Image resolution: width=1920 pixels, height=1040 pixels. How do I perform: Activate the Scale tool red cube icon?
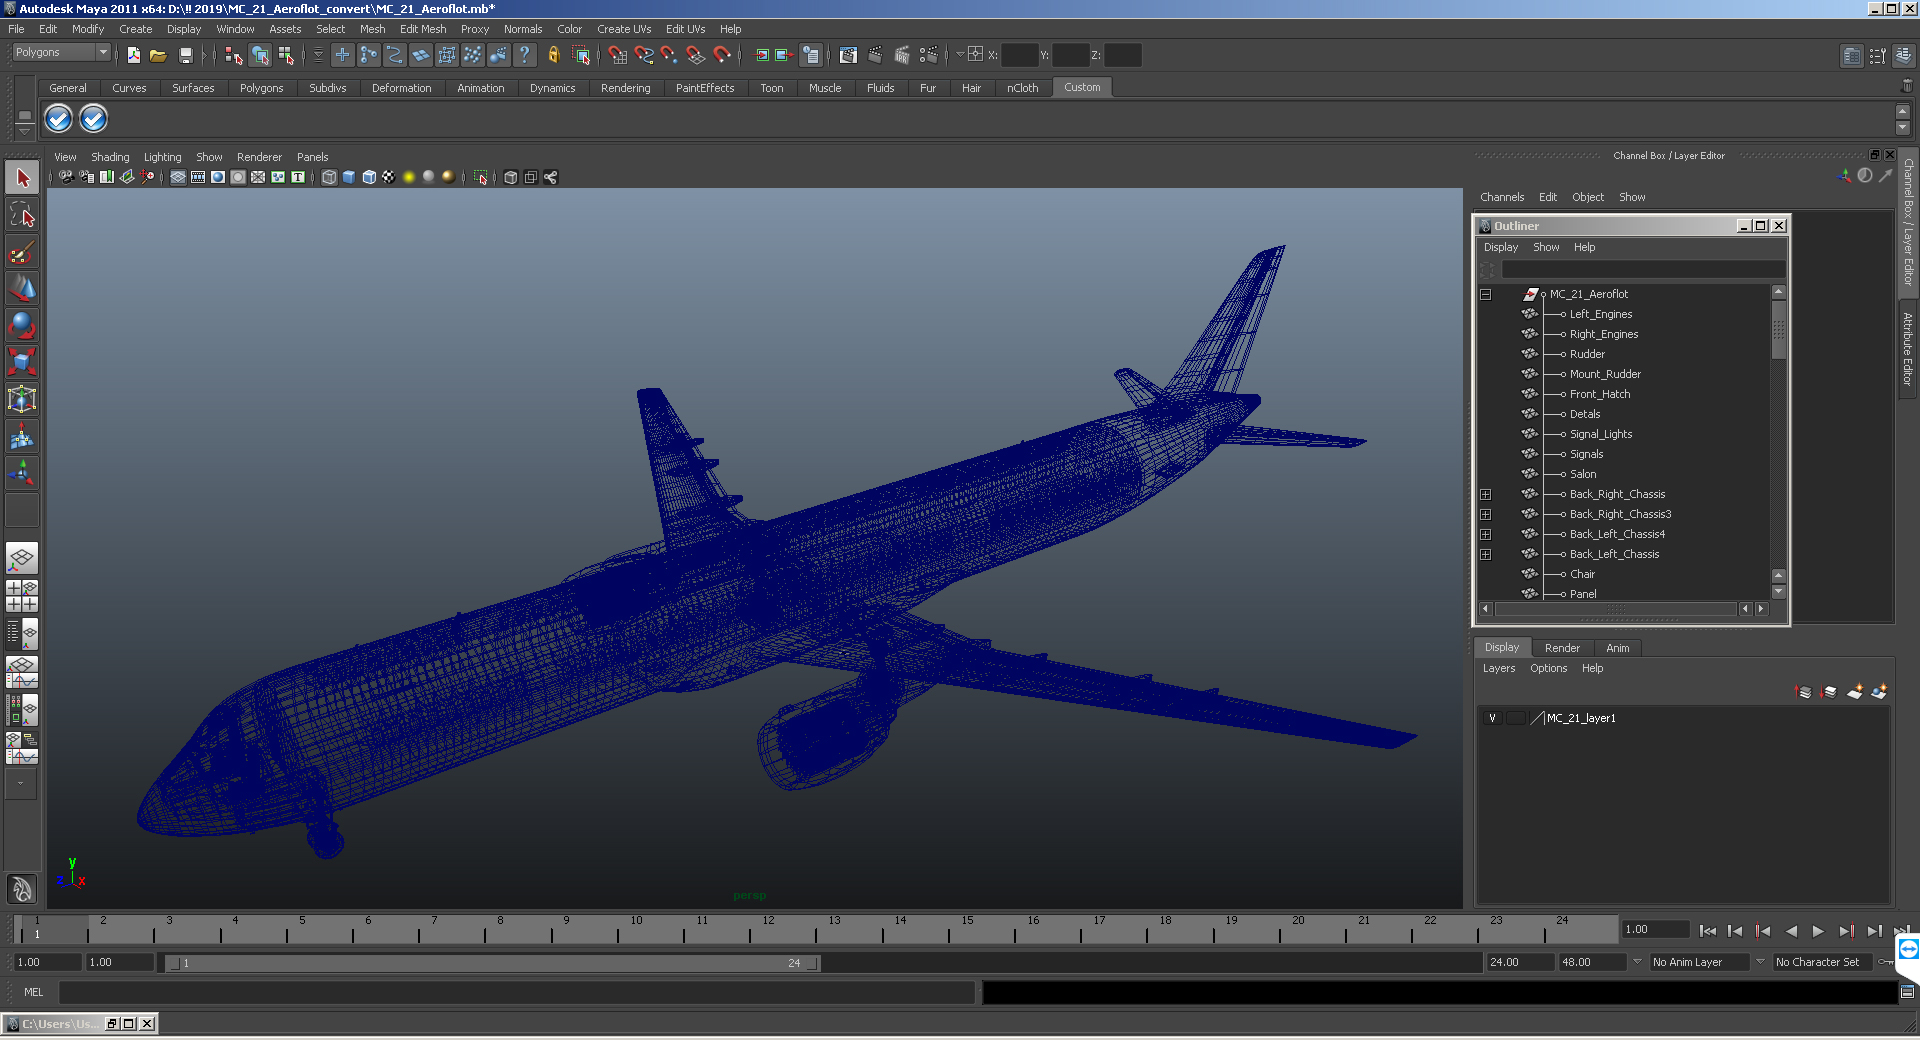pos(22,361)
